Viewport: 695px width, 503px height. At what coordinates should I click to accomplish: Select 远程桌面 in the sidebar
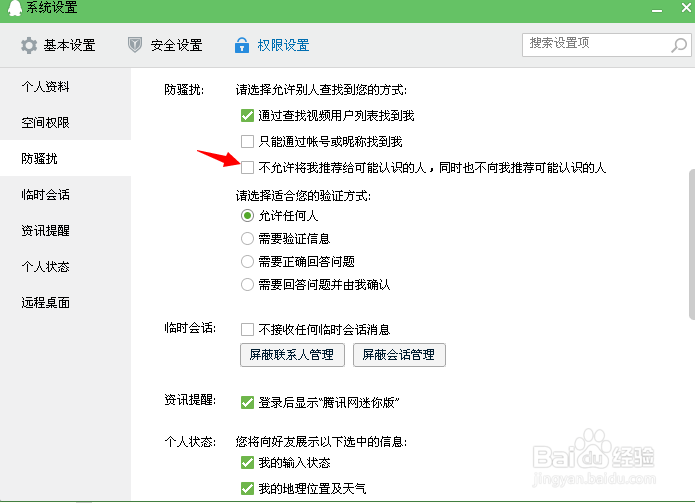(66, 303)
